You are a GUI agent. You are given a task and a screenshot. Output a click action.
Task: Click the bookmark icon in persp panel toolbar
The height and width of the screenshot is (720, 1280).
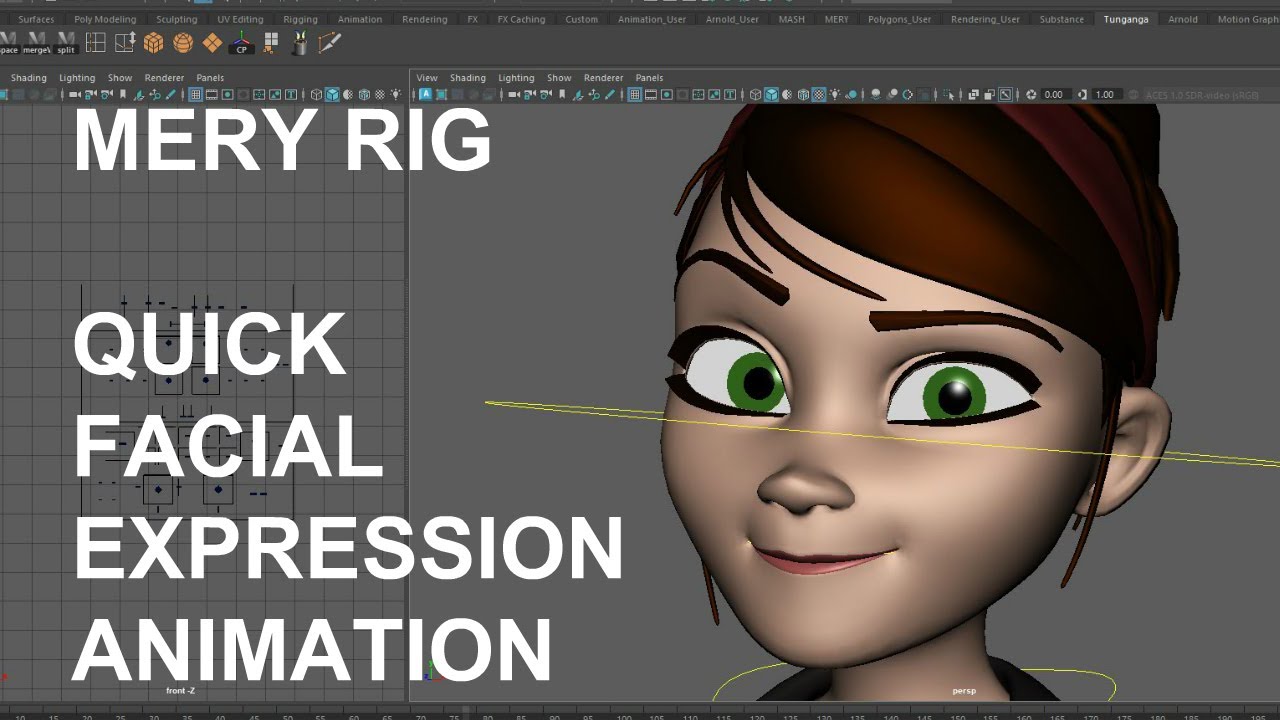562,95
